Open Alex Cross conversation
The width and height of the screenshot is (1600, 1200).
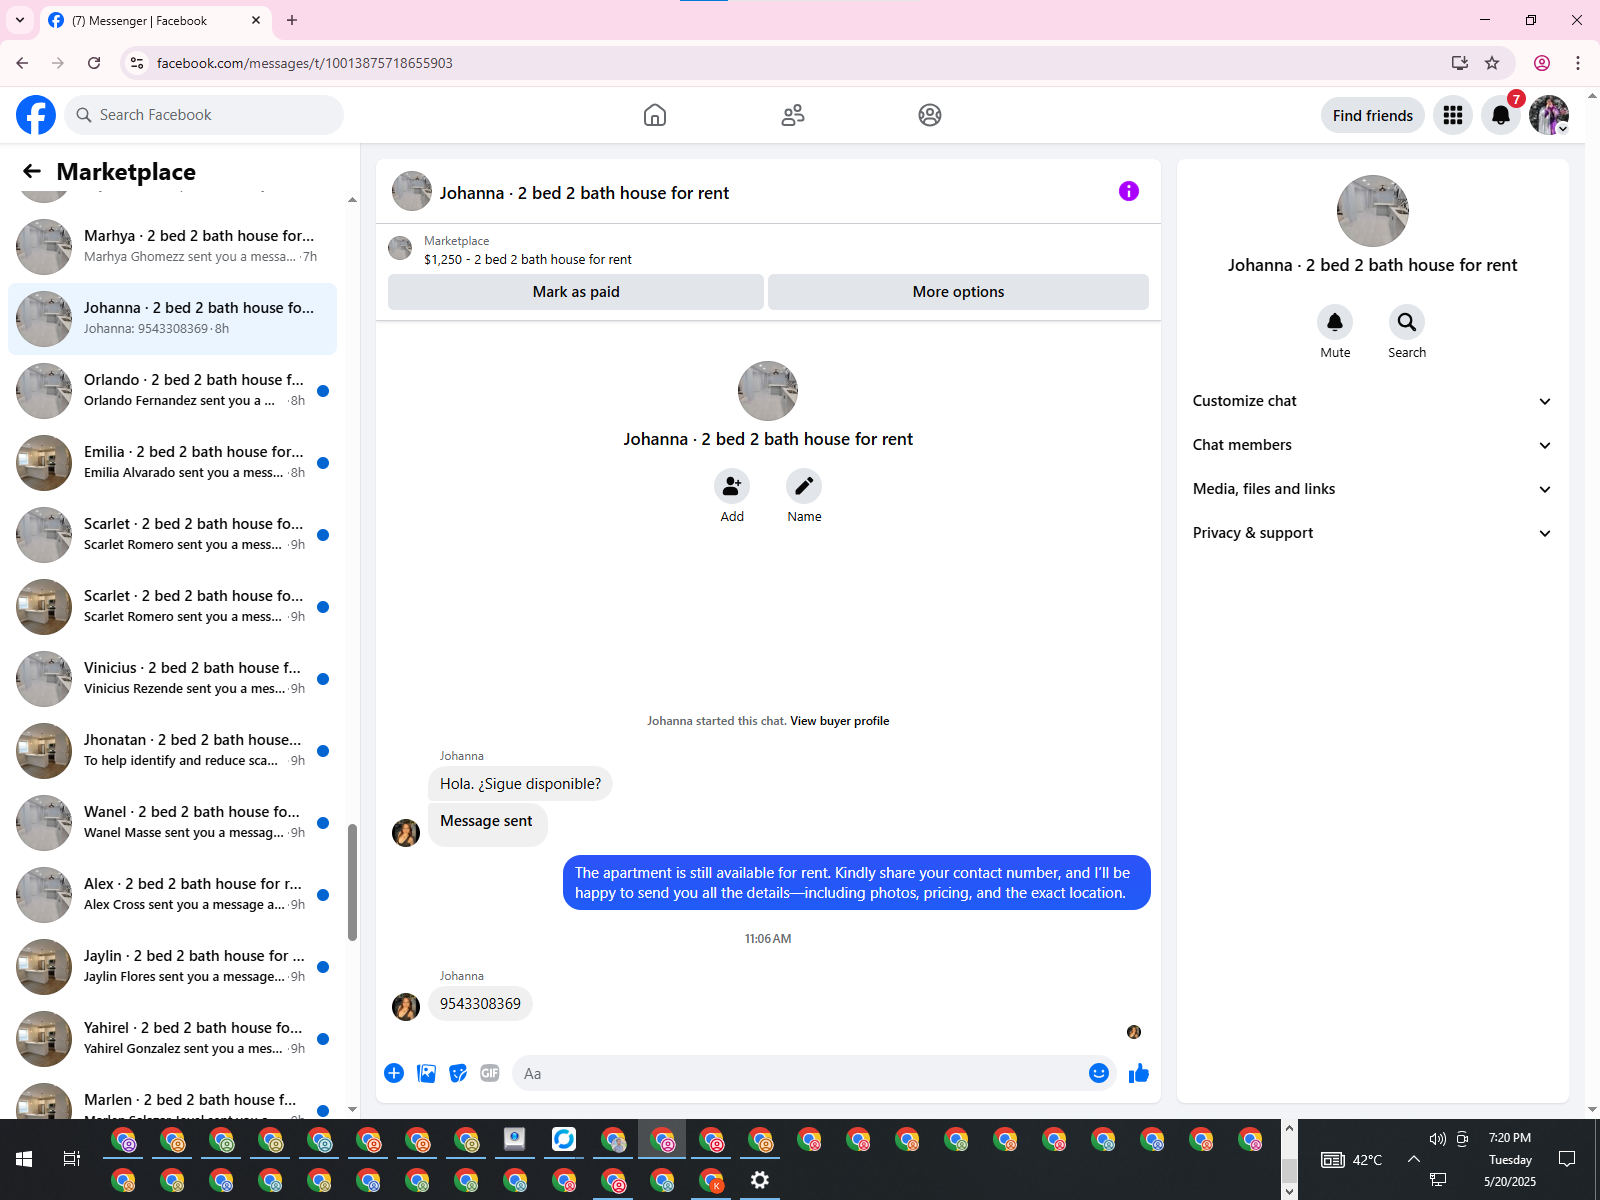[x=172, y=895]
